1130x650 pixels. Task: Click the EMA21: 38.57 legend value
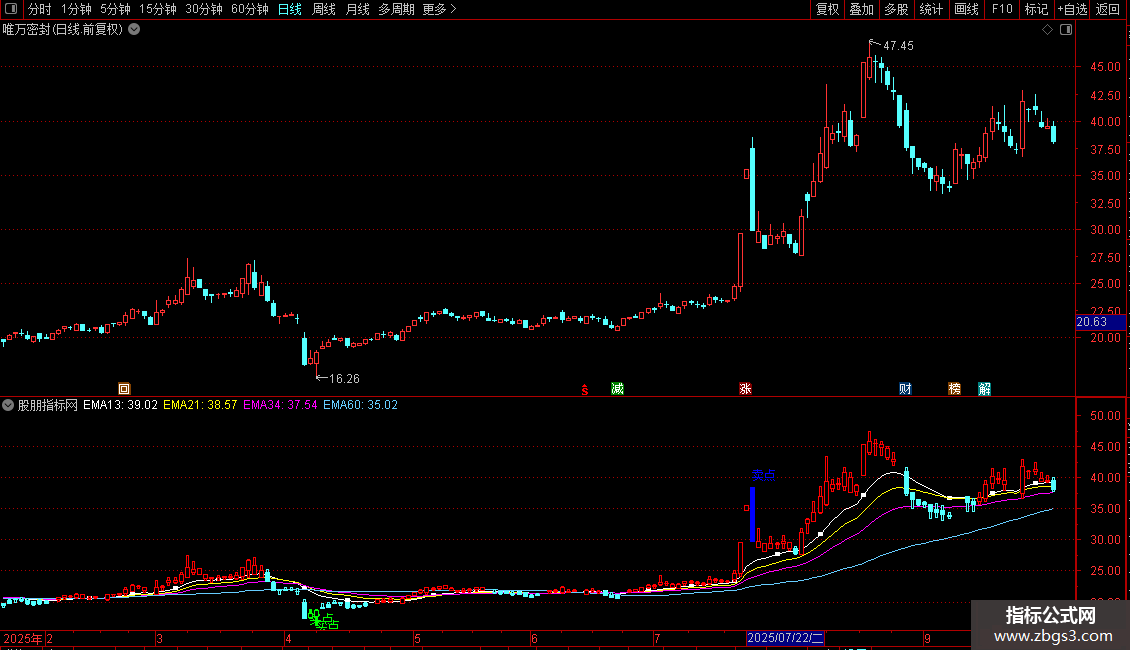click(x=200, y=405)
